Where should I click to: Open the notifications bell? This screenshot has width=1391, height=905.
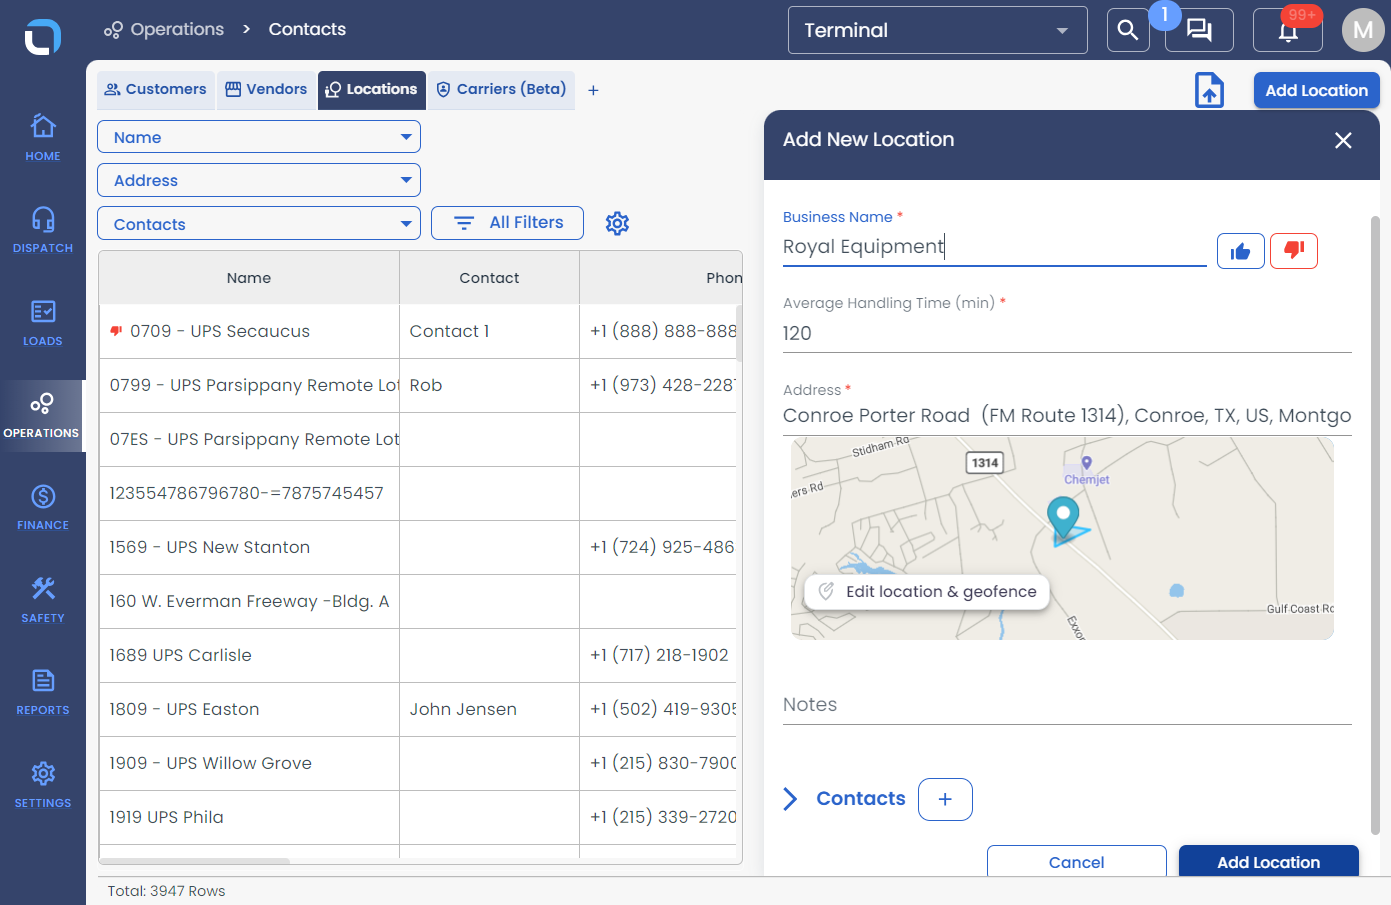(x=1288, y=30)
